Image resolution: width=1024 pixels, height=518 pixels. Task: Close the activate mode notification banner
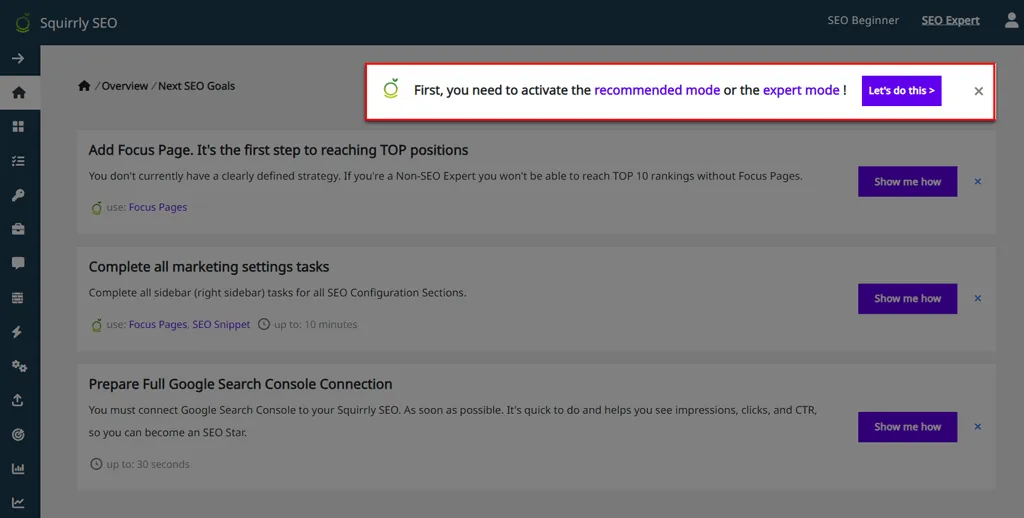(978, 91)
